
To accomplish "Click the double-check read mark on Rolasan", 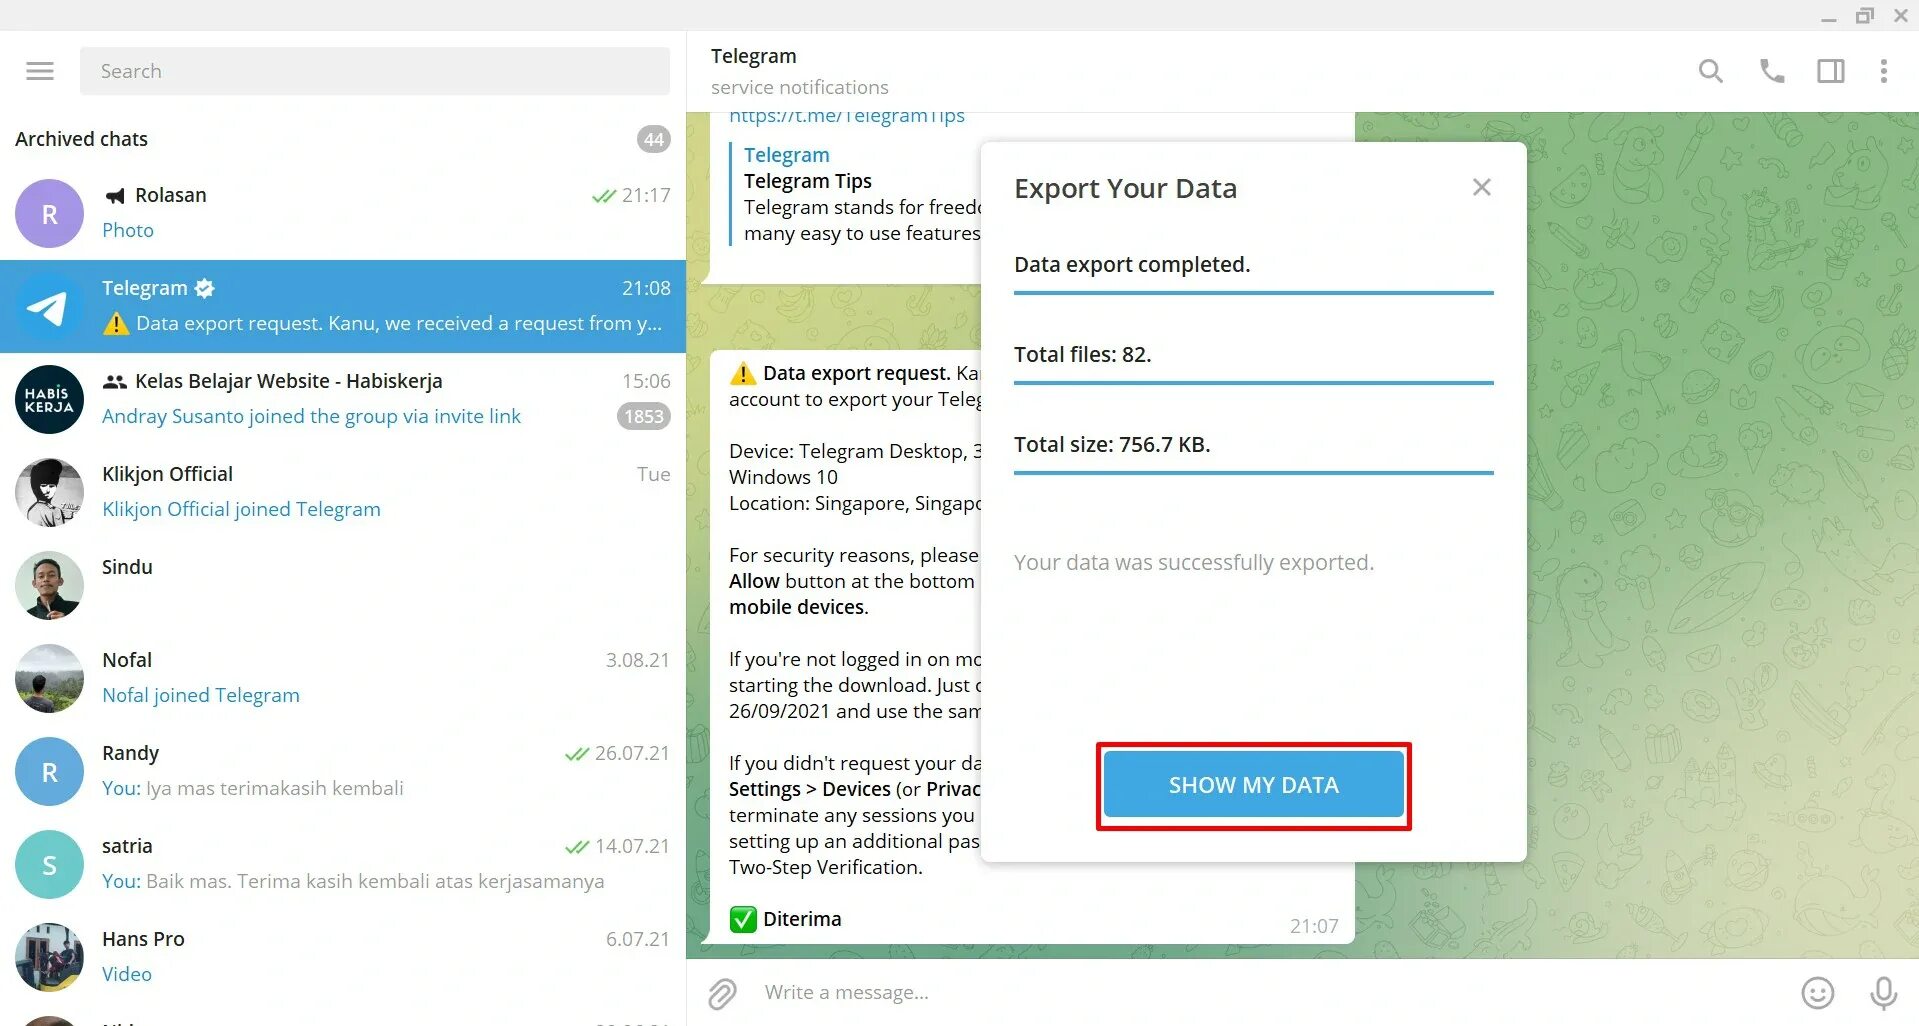I will 604,196.
